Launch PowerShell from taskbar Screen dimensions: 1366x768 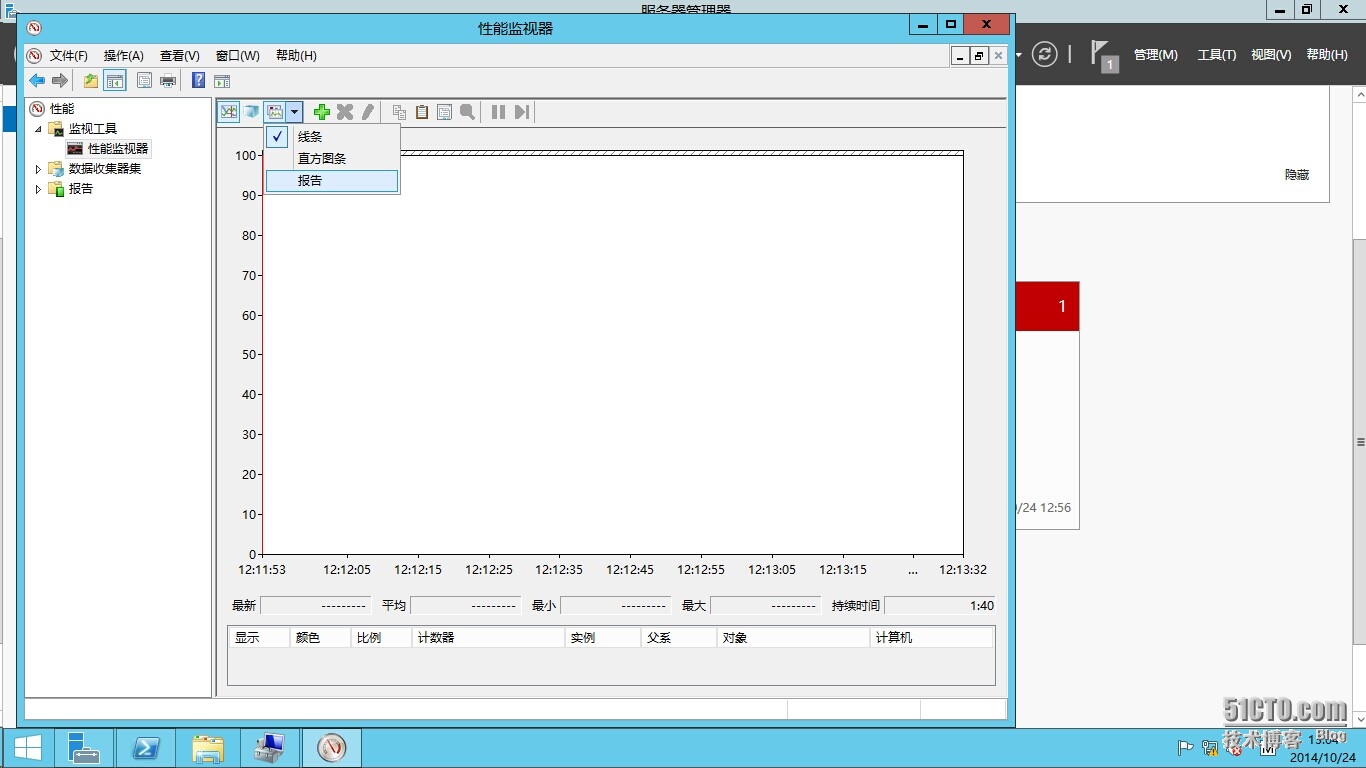(x=146, y=748)
